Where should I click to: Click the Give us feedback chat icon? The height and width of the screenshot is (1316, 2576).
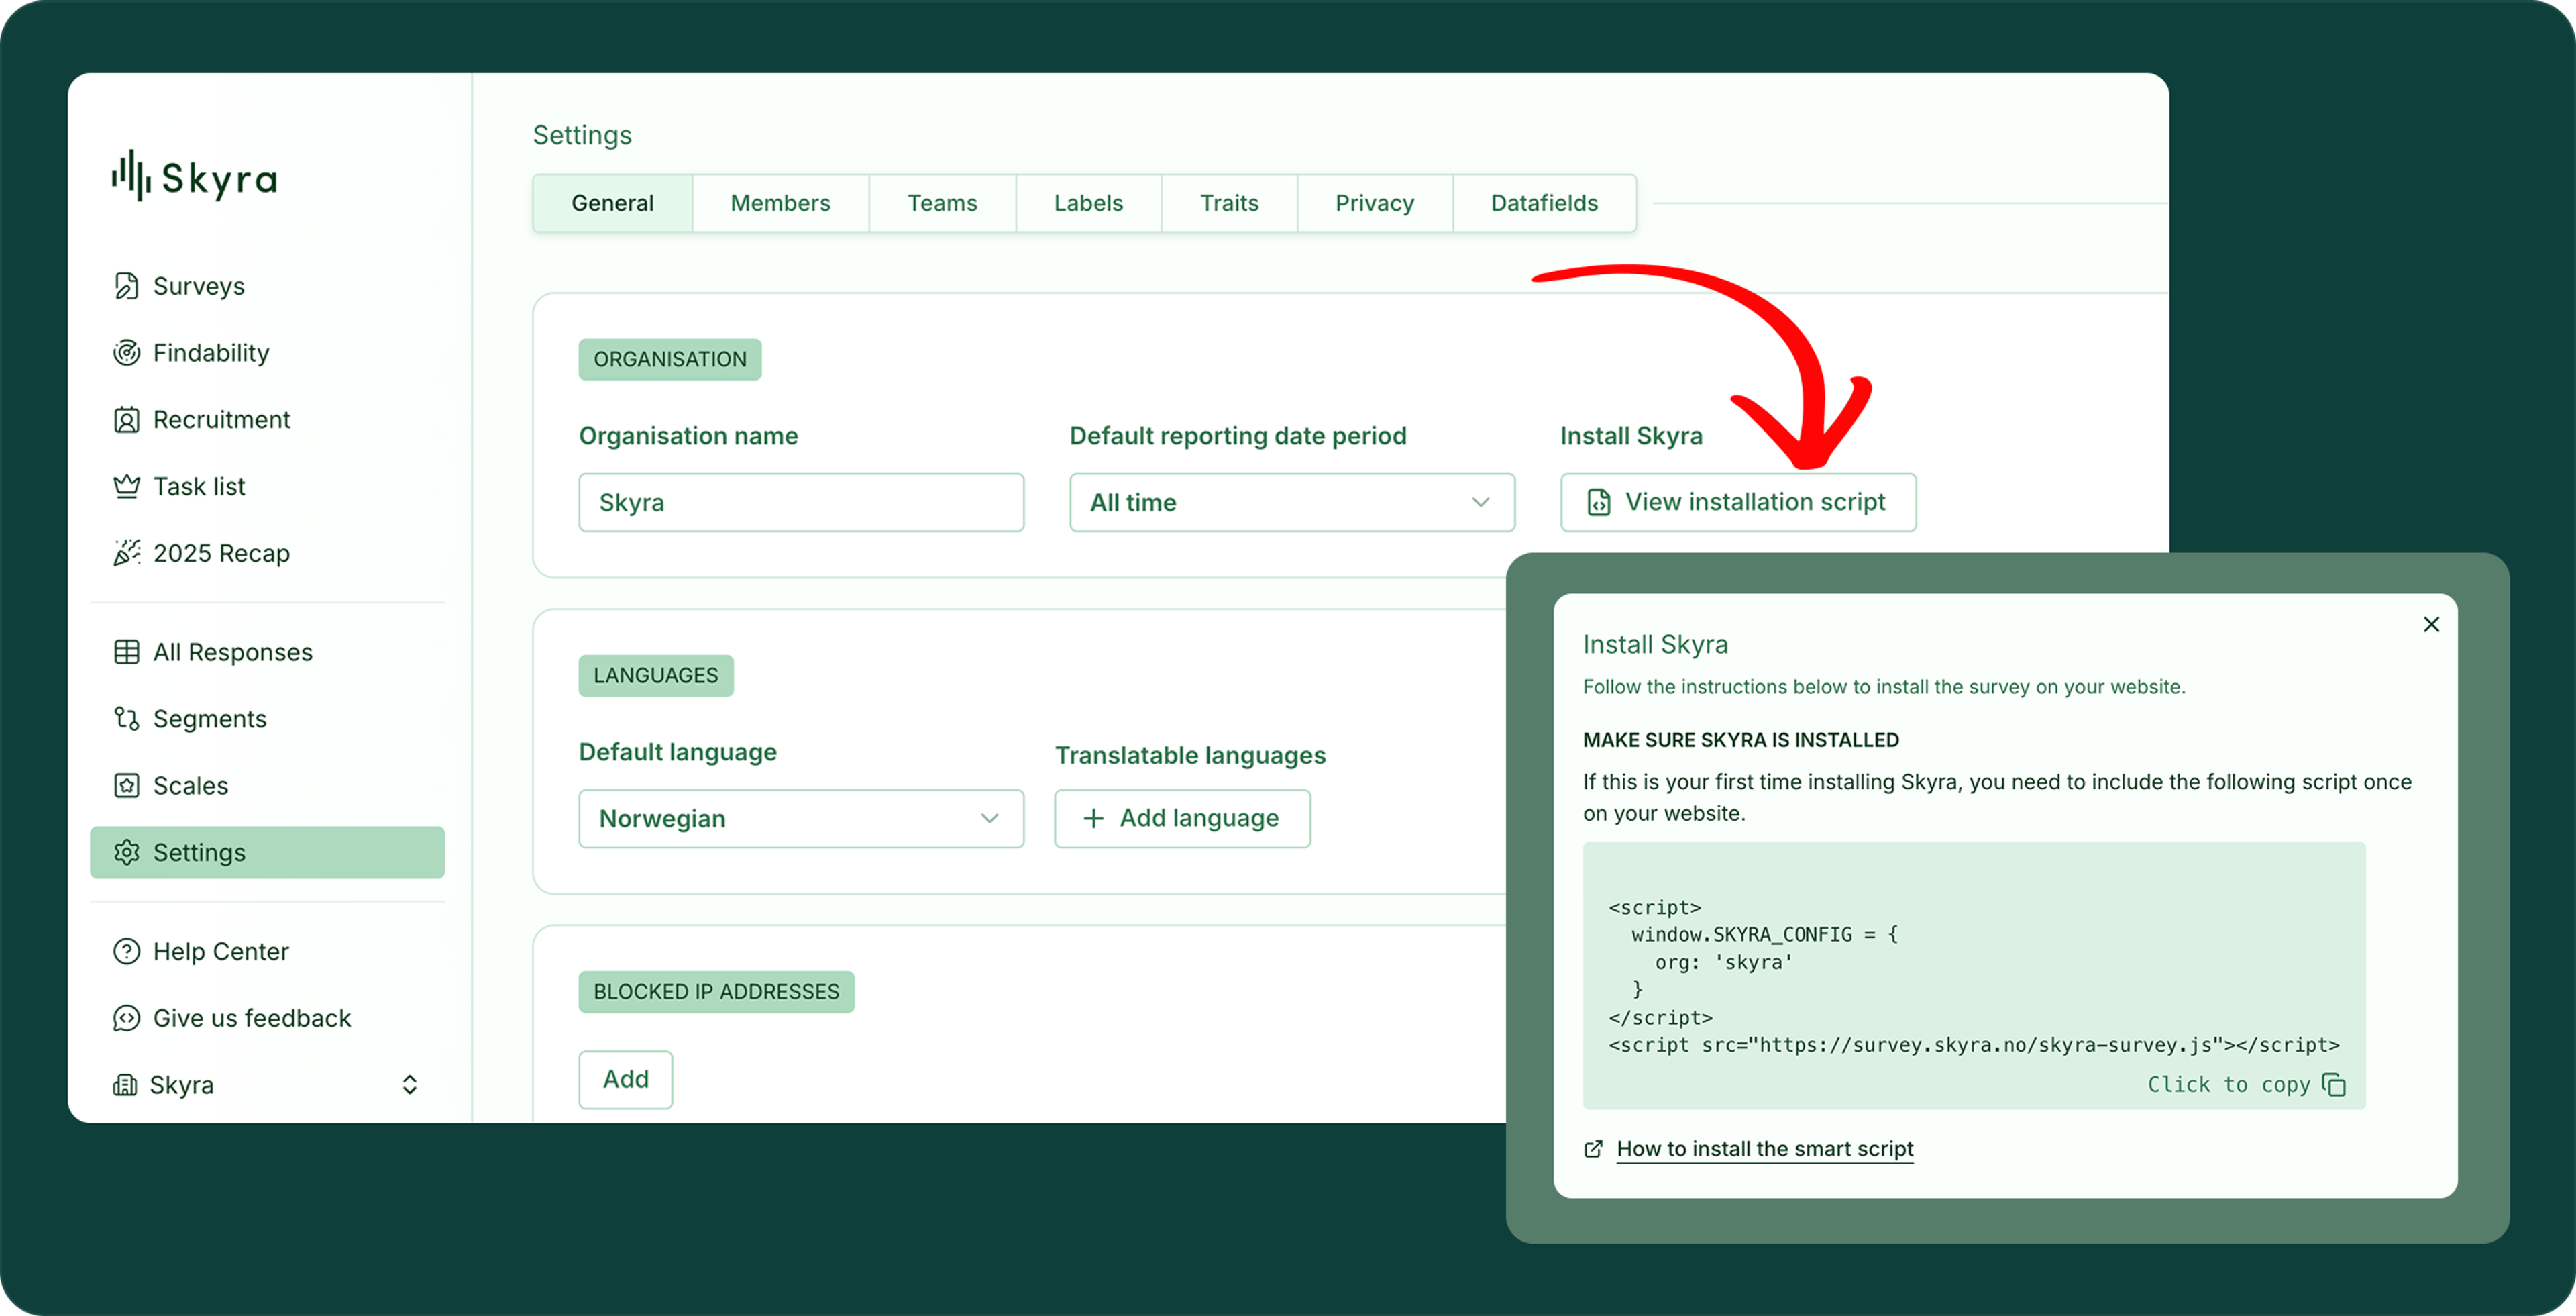(x=127, y=1018)
